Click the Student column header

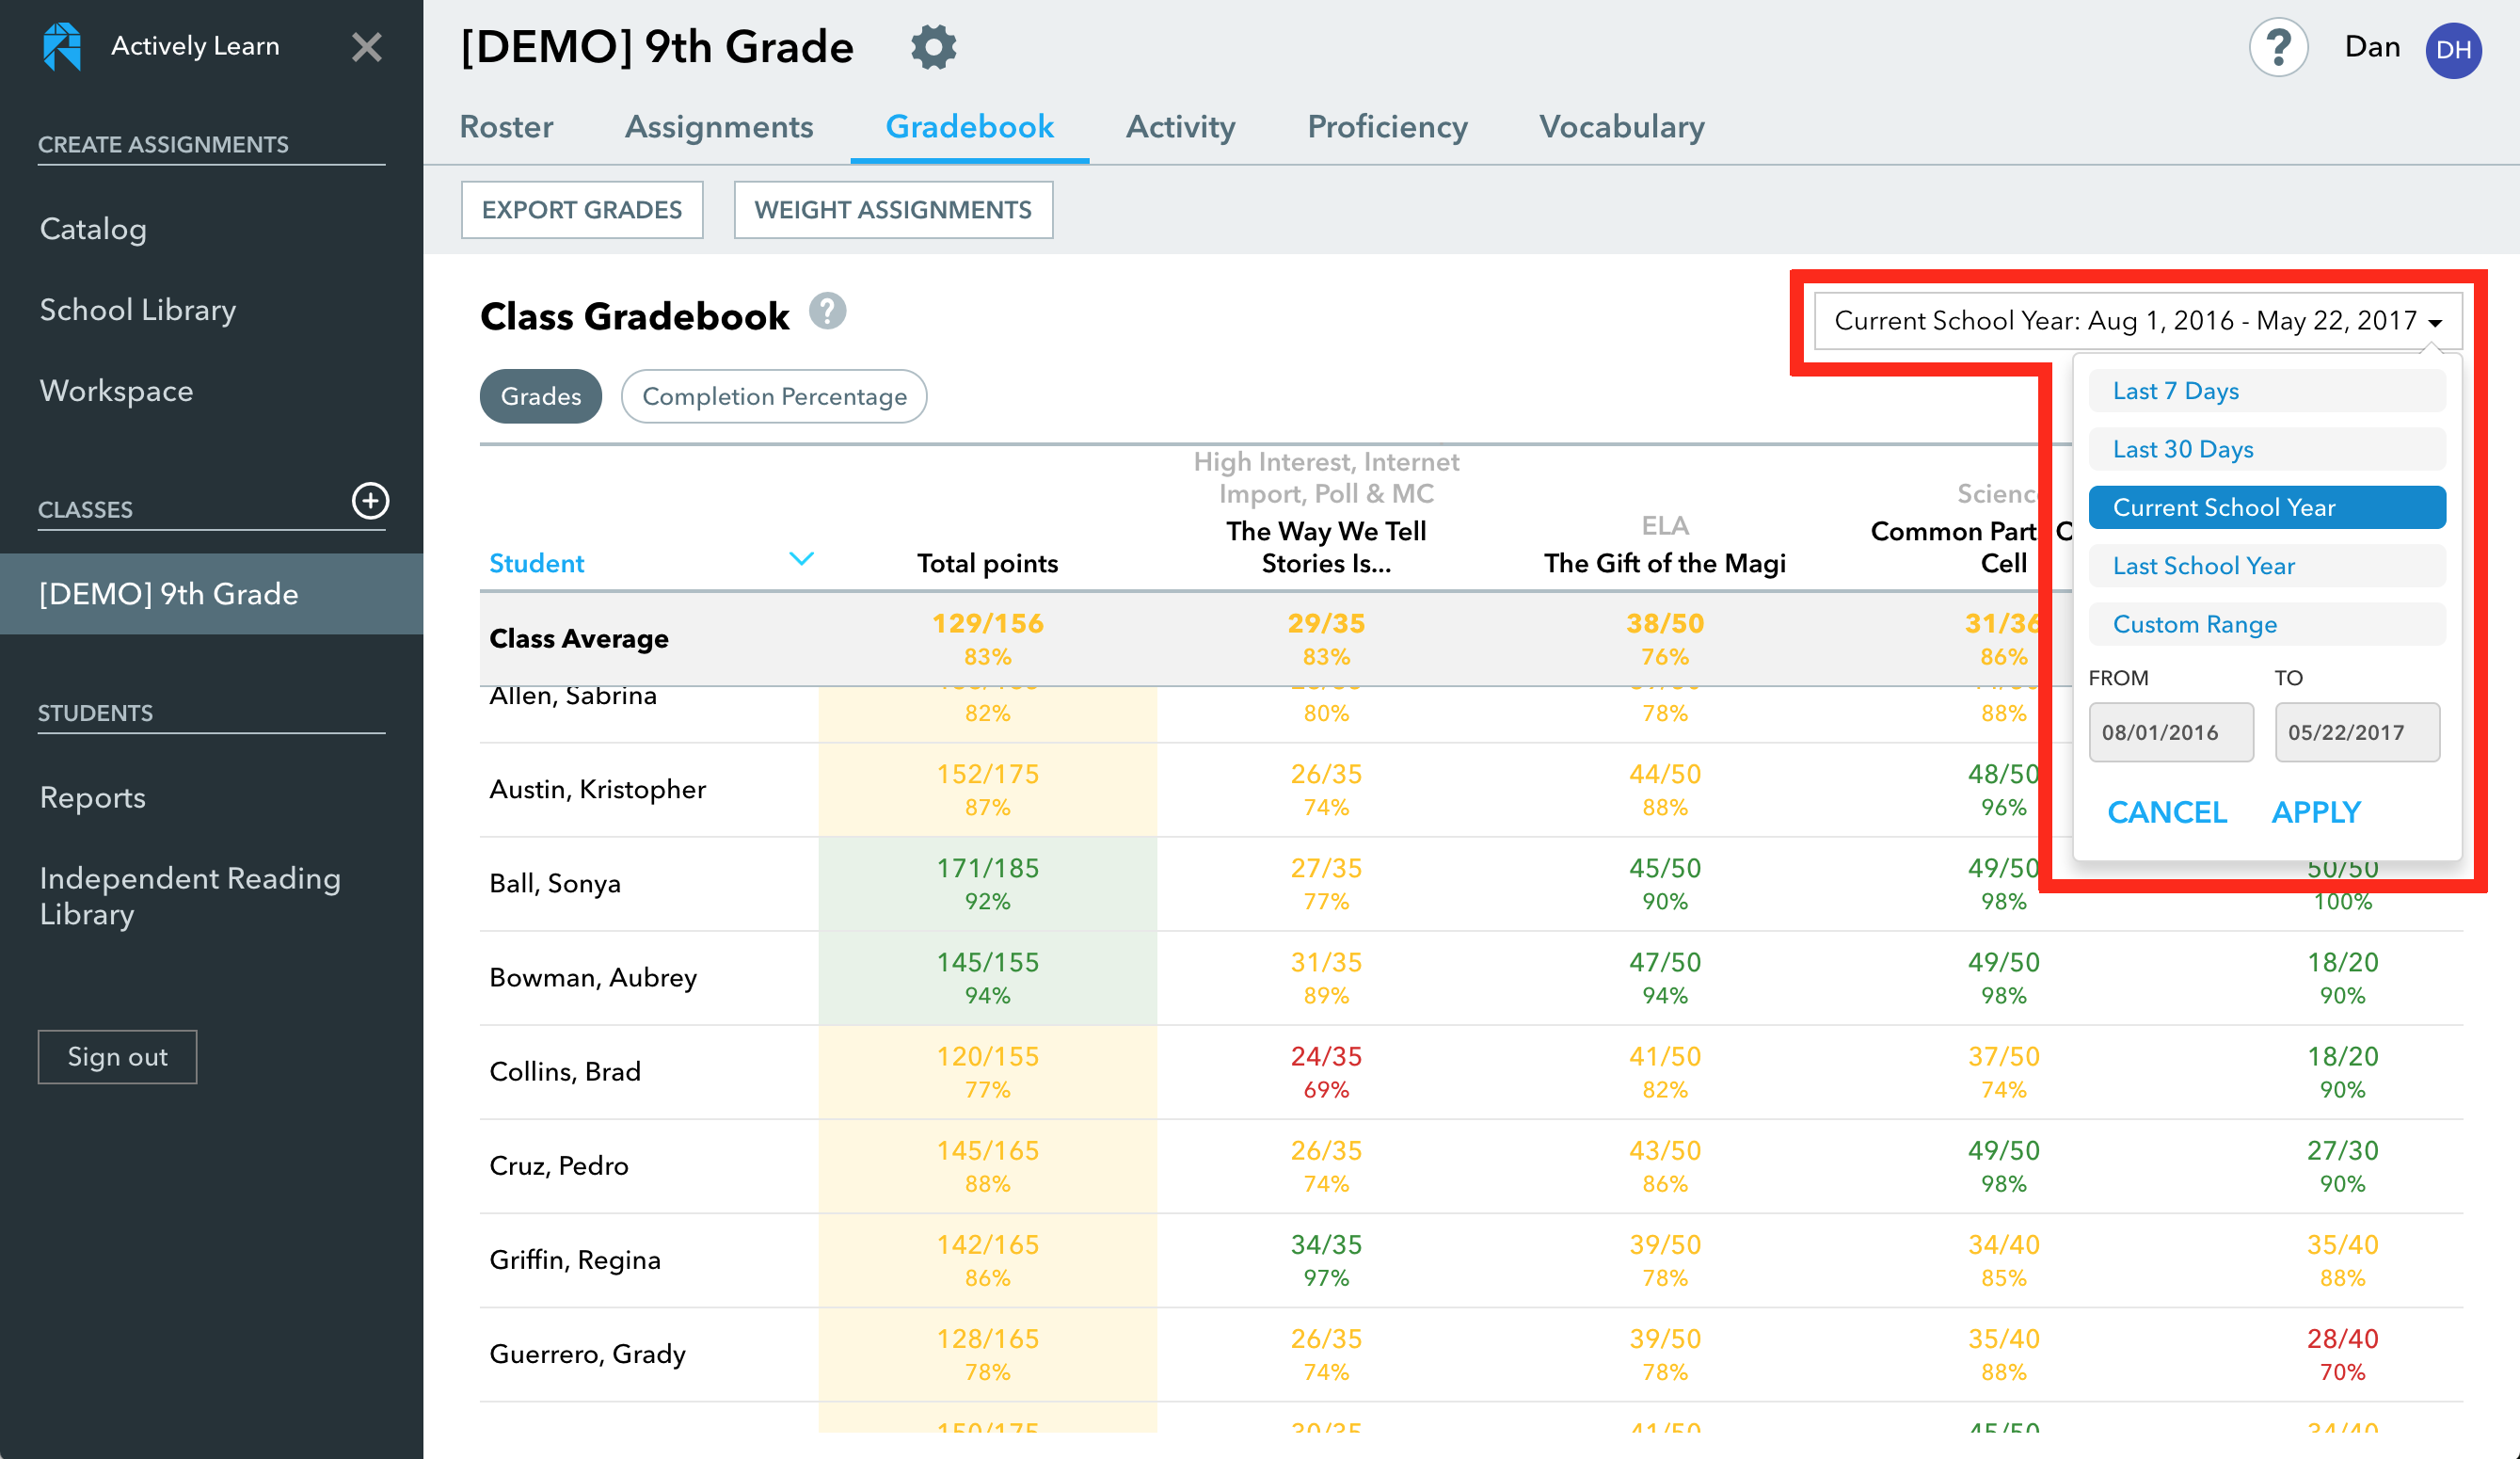pos(536,563)
